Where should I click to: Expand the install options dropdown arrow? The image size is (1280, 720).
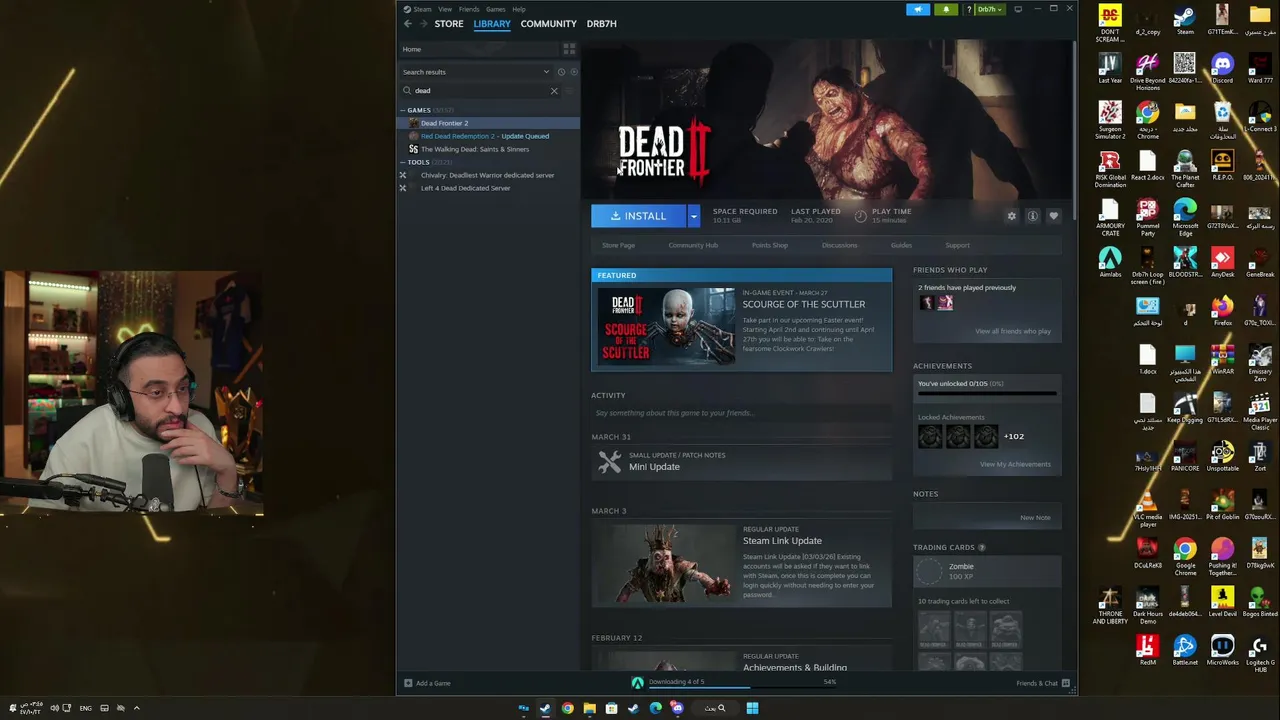693,216
